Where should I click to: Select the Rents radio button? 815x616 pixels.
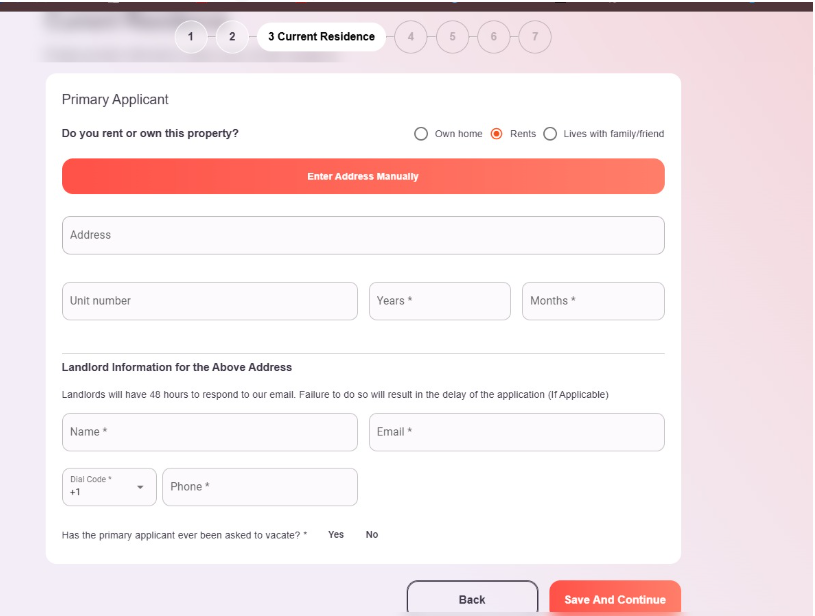point(496,134)
